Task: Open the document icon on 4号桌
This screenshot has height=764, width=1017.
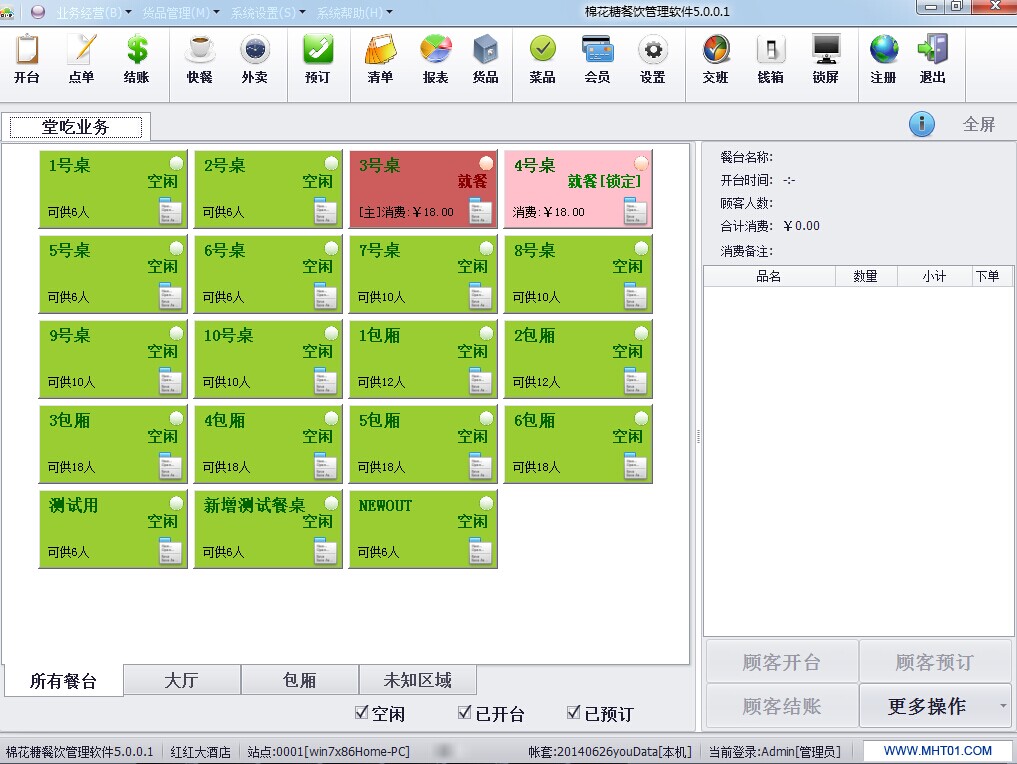Action: (x=636, y=211)
